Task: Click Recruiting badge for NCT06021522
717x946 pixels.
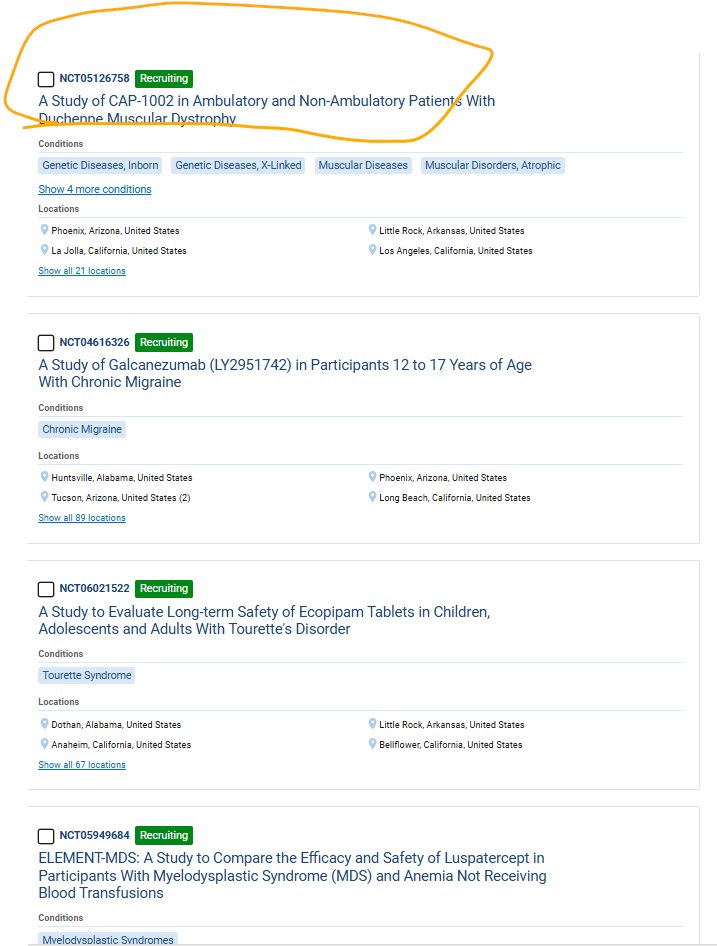Action: tap(164, 588)
